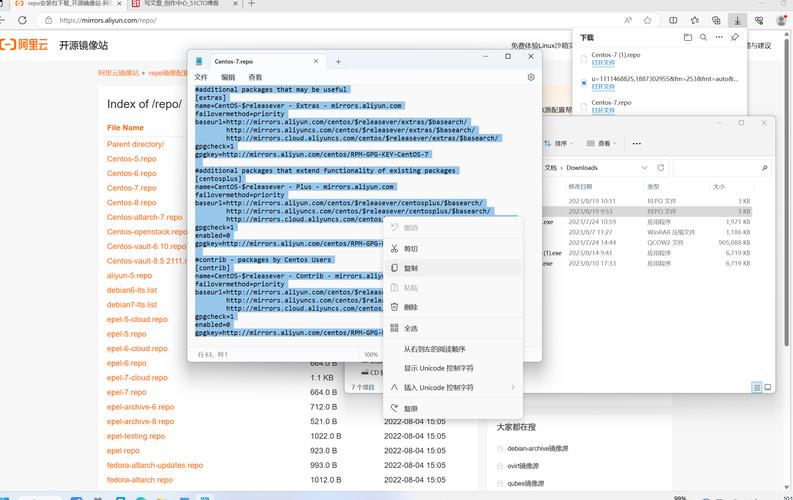Screen dimensions: 793x500
Task: Open the collections icon in Edge toolbar
Action: 716,20
